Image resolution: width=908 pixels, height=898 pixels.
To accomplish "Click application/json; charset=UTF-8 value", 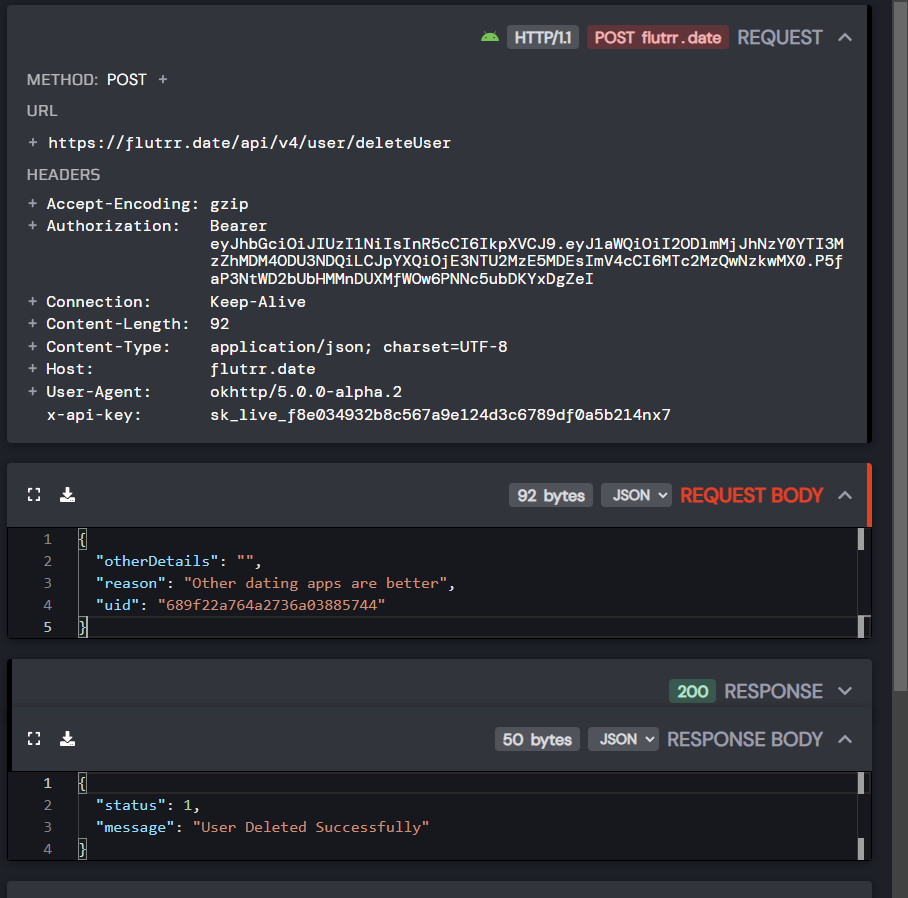I will pos(358,346).
